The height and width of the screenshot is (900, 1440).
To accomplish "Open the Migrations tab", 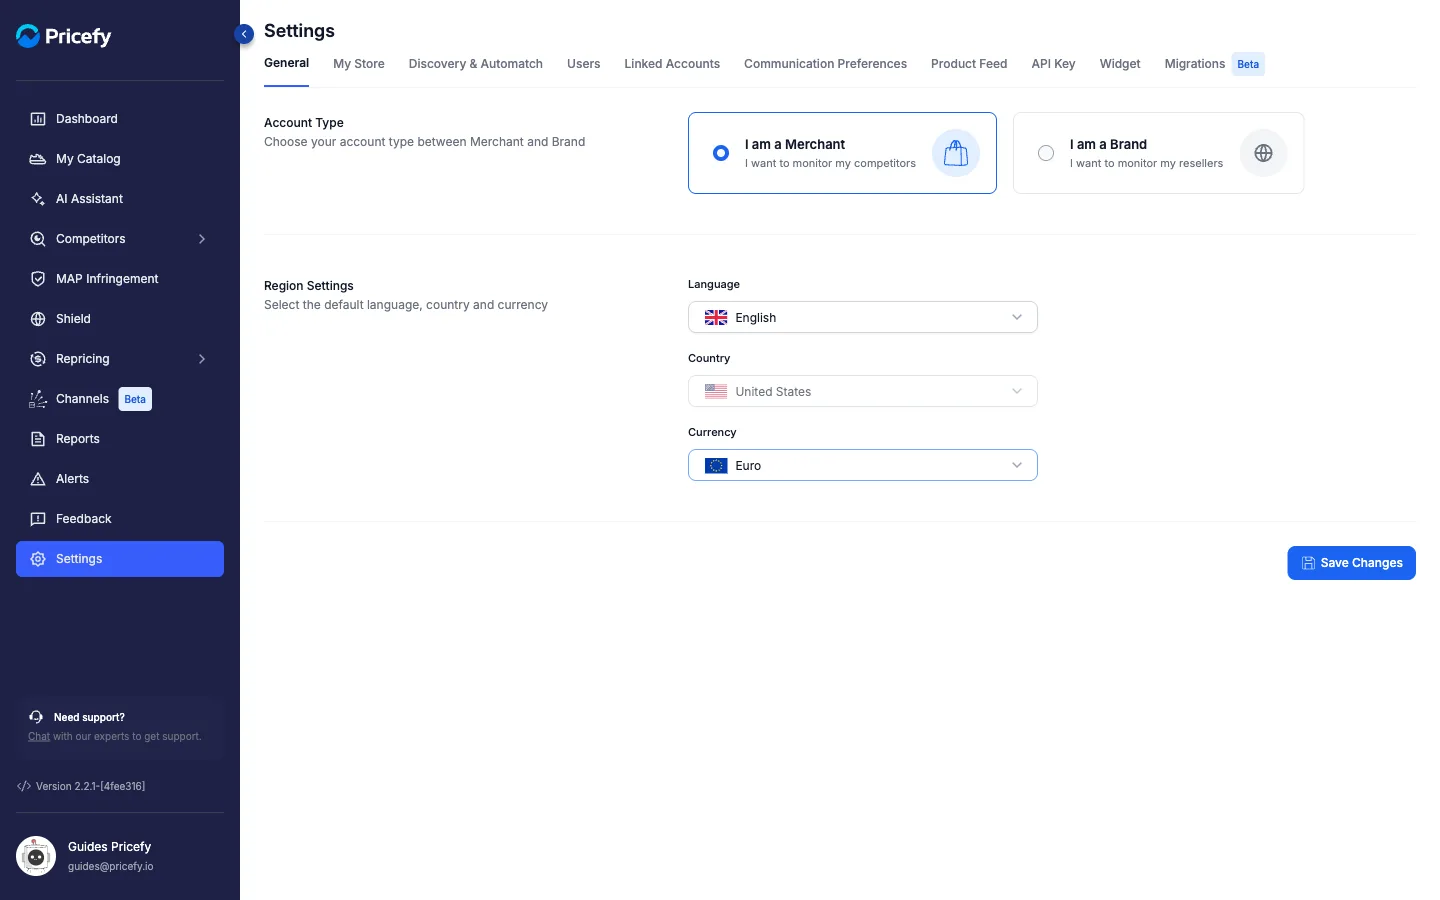I will click(1194, 64).
